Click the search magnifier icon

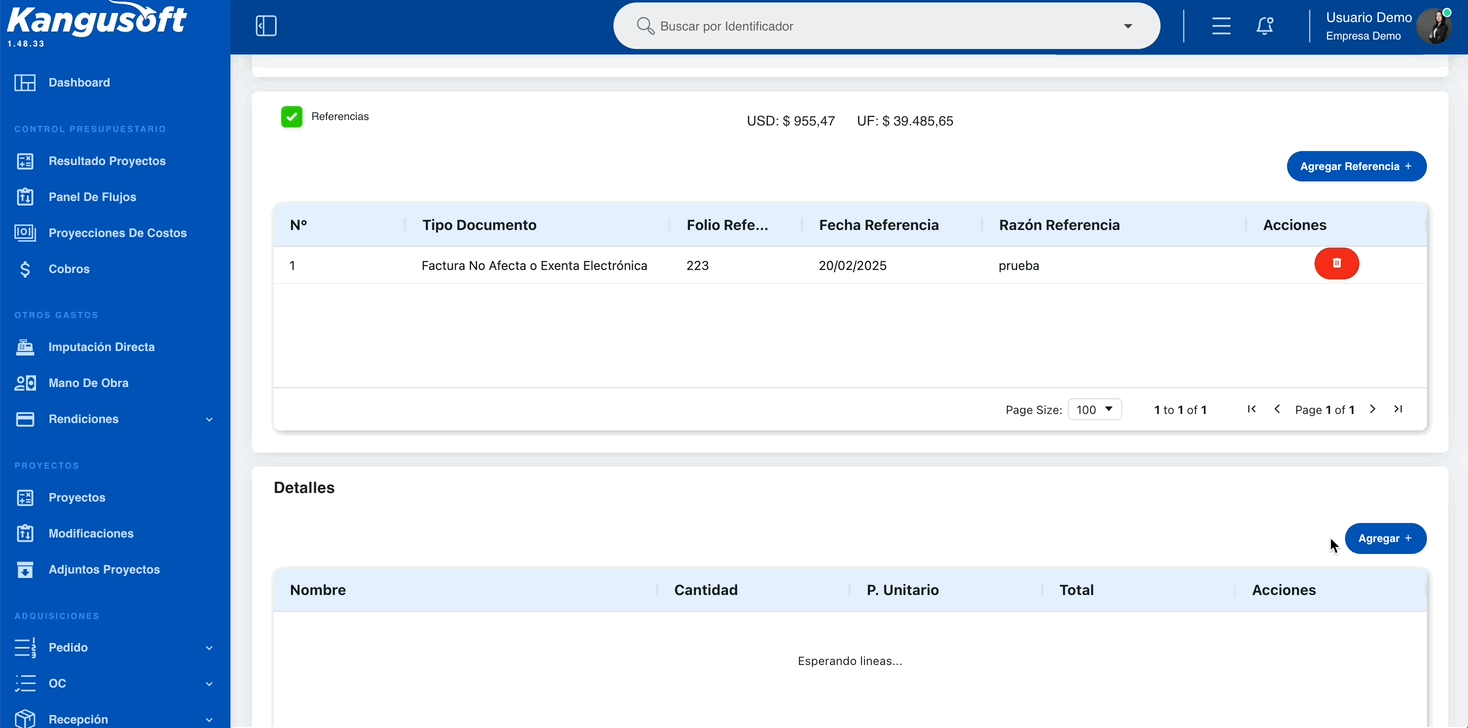click(x=645, y=26)
